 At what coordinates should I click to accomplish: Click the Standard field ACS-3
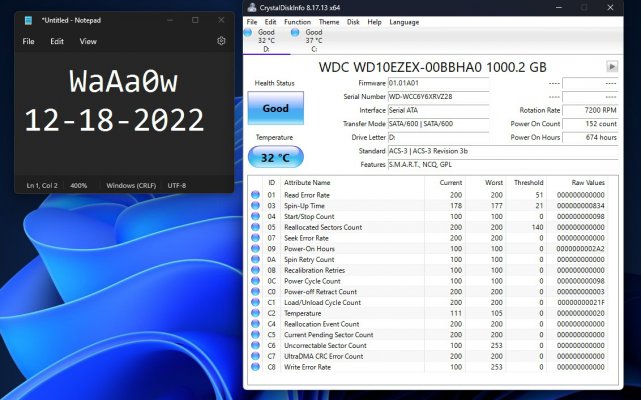pyautogui.click(x=503, y=151)
